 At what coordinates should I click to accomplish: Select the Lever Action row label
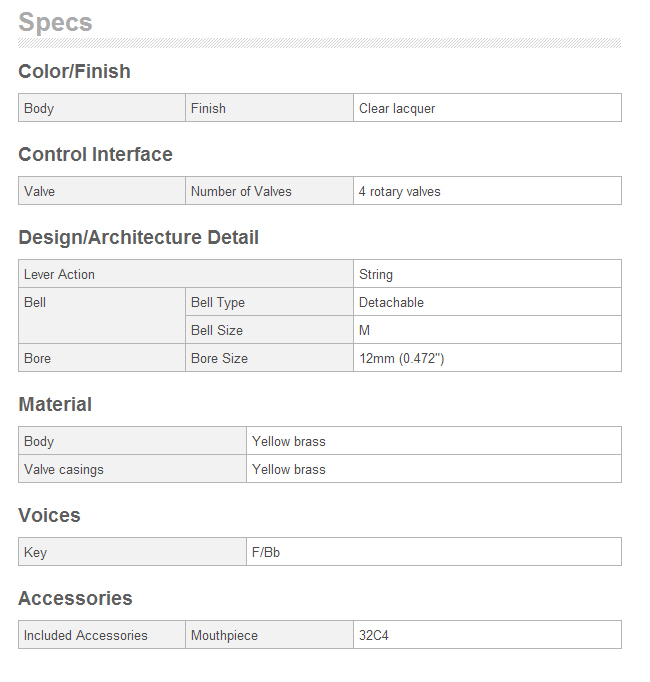(59, 274)
